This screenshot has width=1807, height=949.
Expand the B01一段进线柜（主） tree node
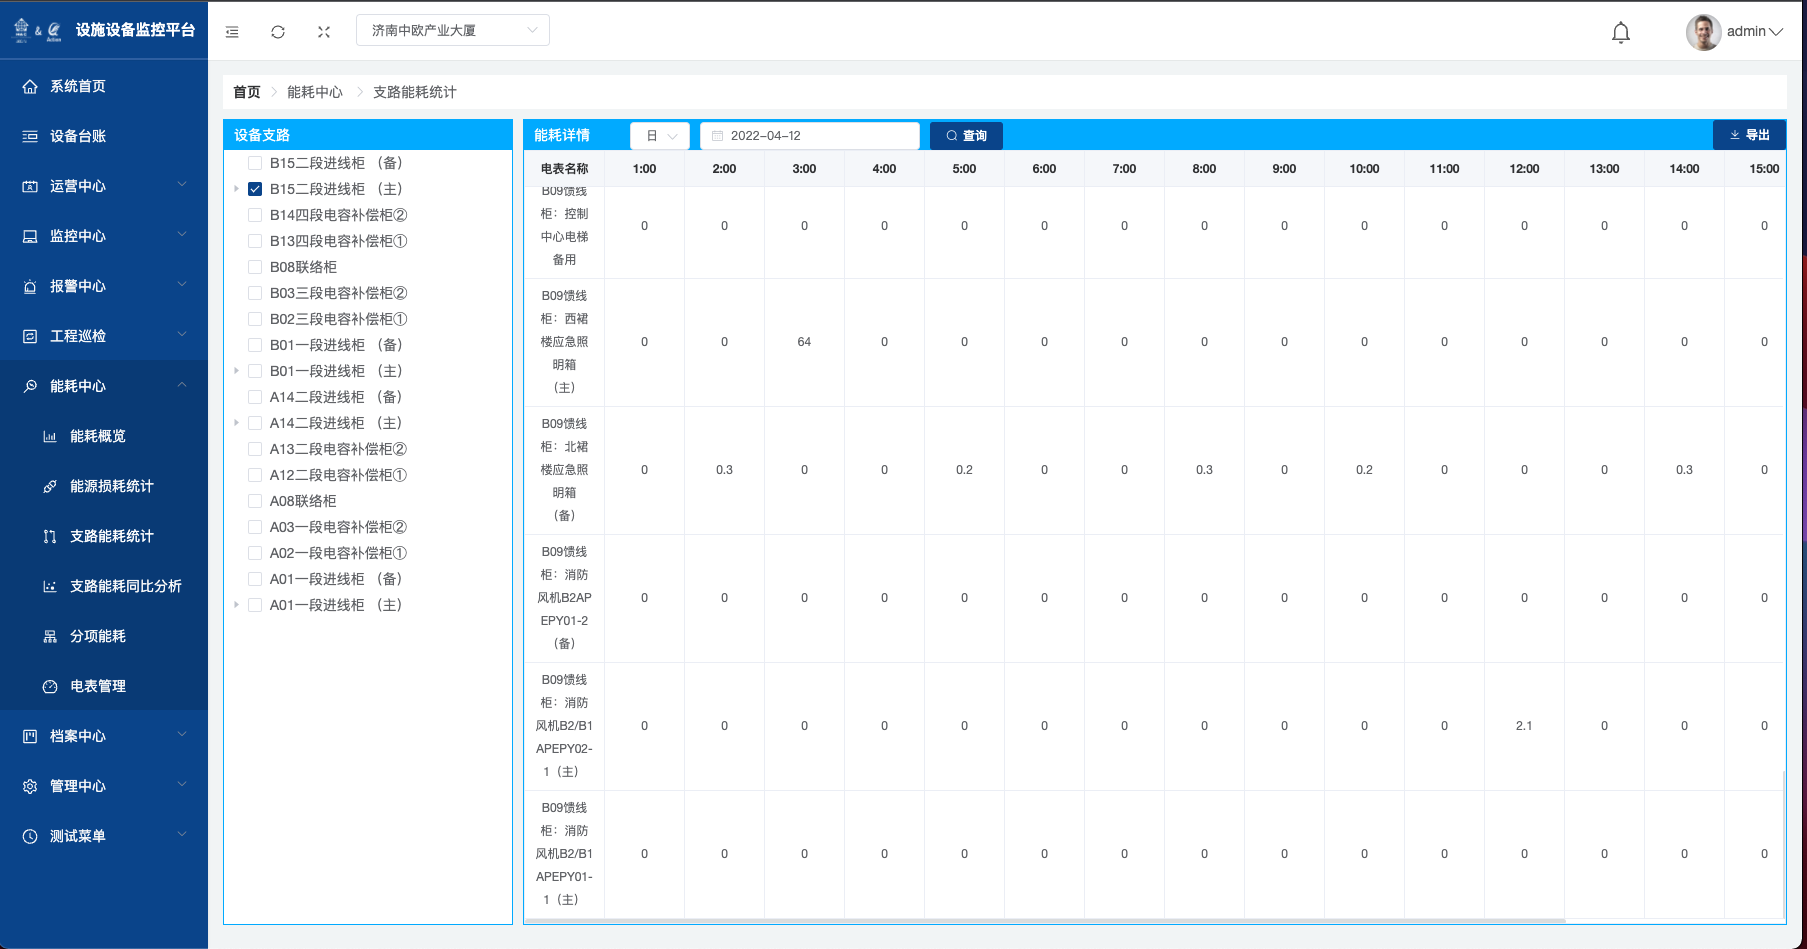(237, 371)
